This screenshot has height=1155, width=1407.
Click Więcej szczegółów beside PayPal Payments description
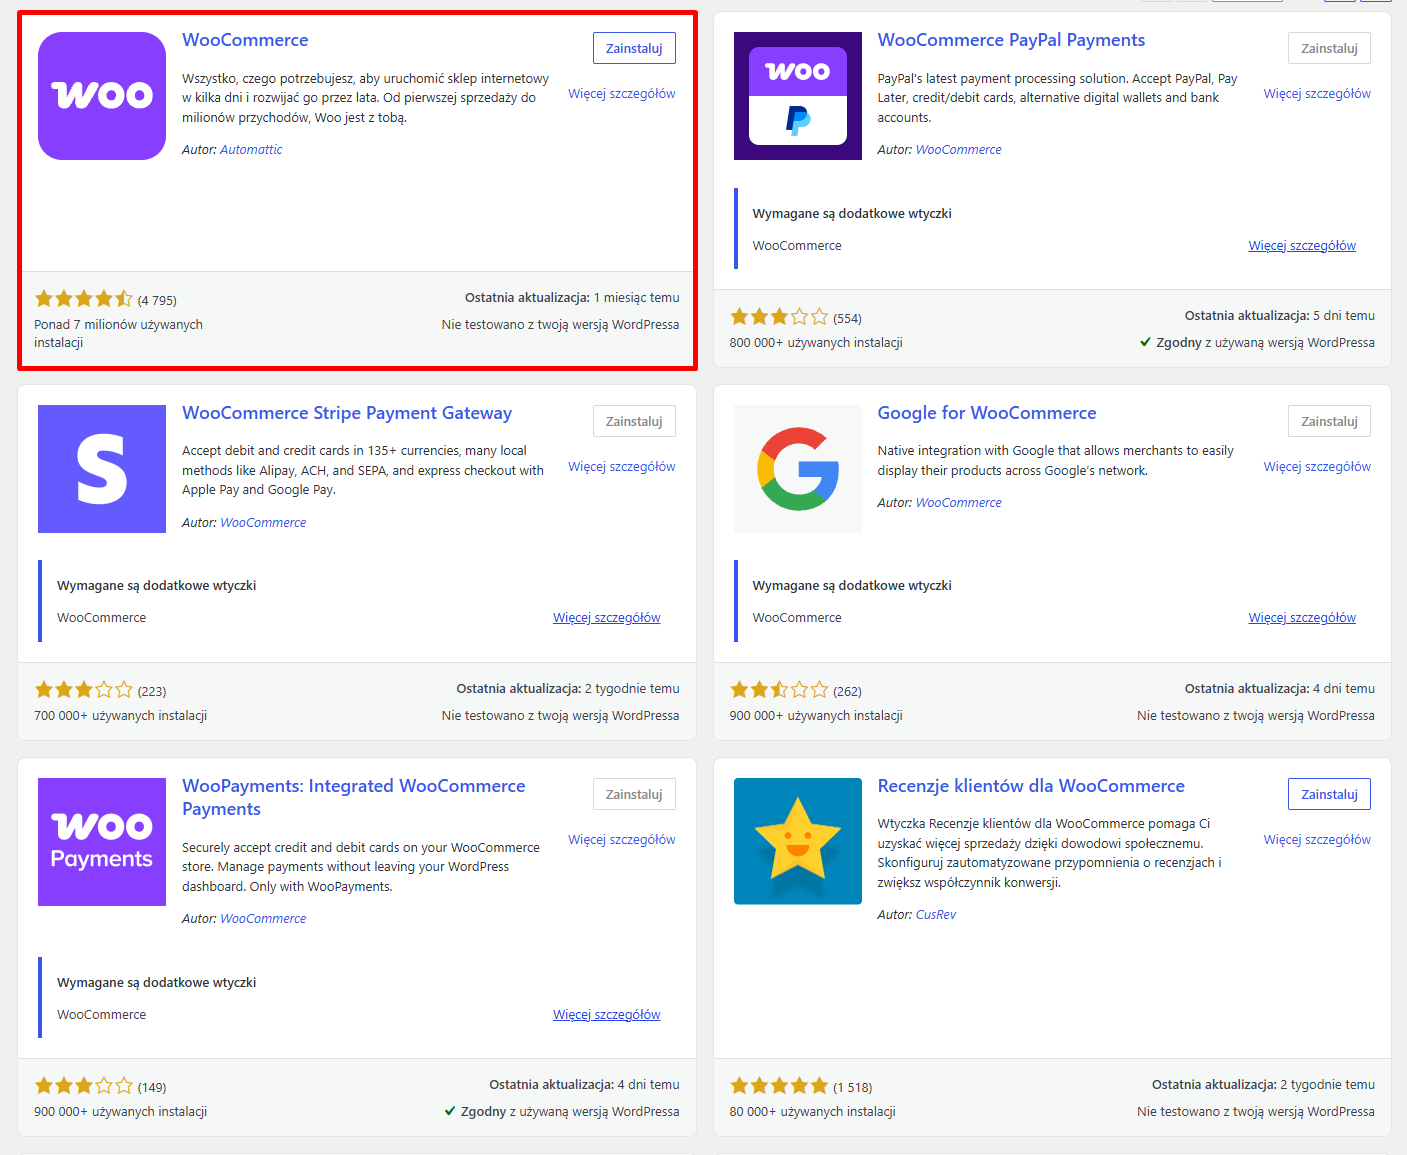[1317, 93]
